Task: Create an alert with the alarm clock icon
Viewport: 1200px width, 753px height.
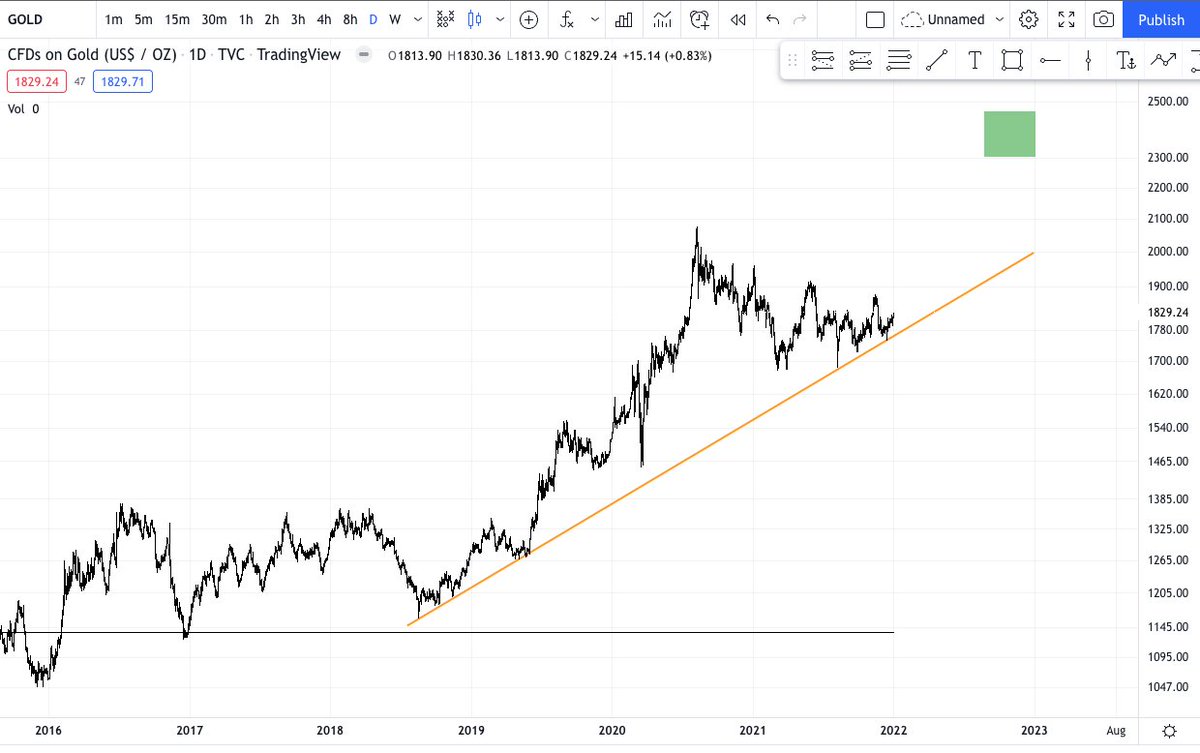Action: coord(700,19)
